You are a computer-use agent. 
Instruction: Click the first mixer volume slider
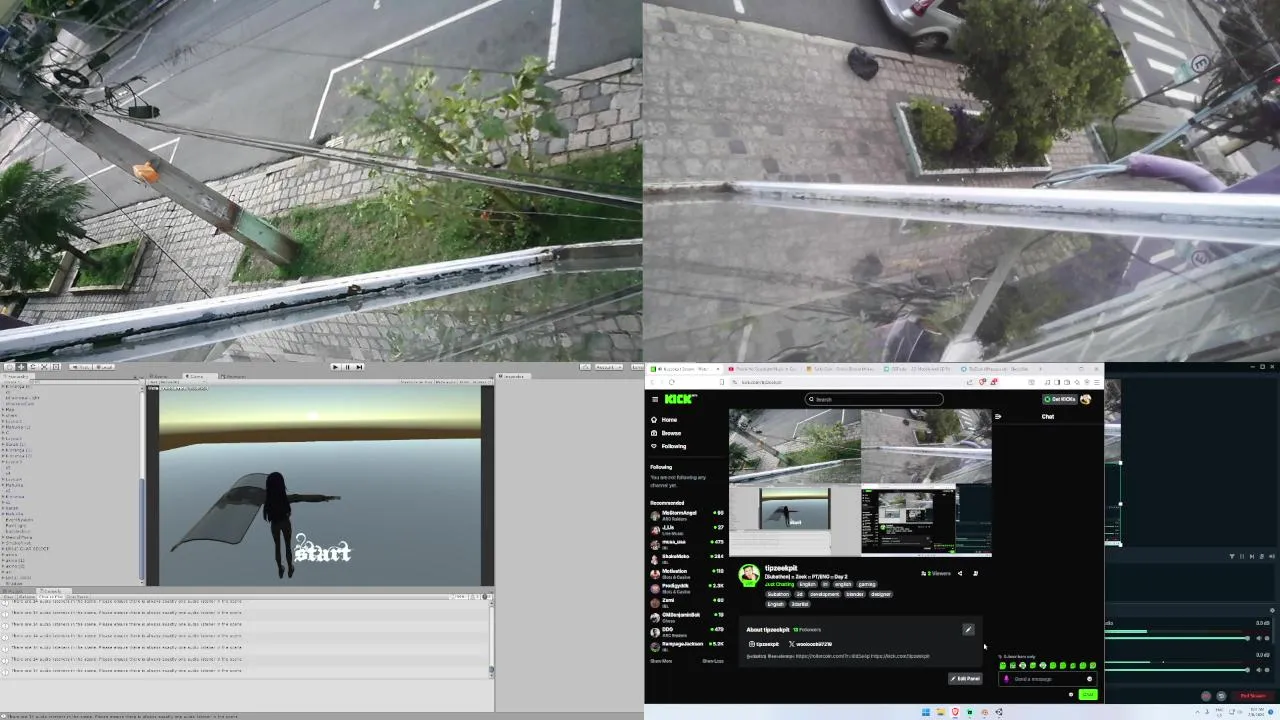1177,638
